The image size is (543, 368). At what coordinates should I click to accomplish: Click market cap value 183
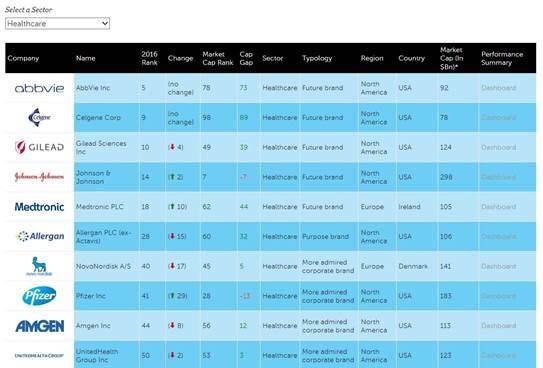click(446, 296)
